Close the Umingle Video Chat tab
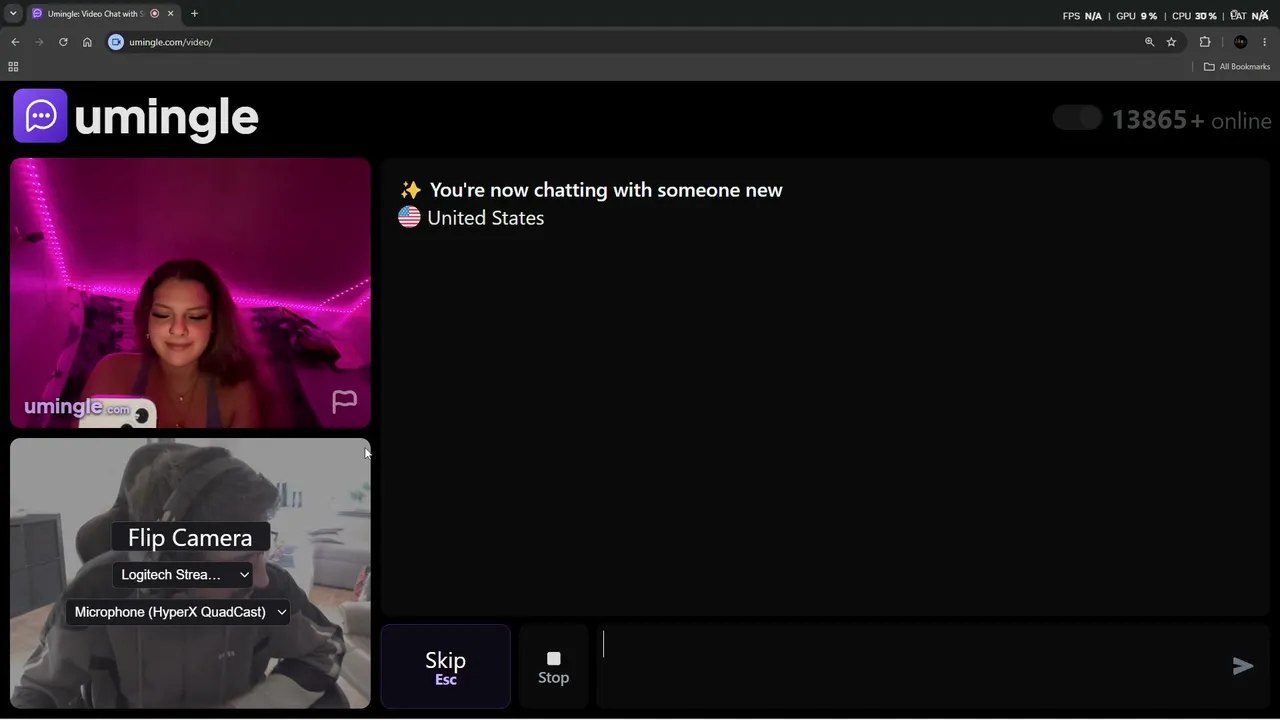Viewport: 1280px width, 720px height. coord(170,14)
